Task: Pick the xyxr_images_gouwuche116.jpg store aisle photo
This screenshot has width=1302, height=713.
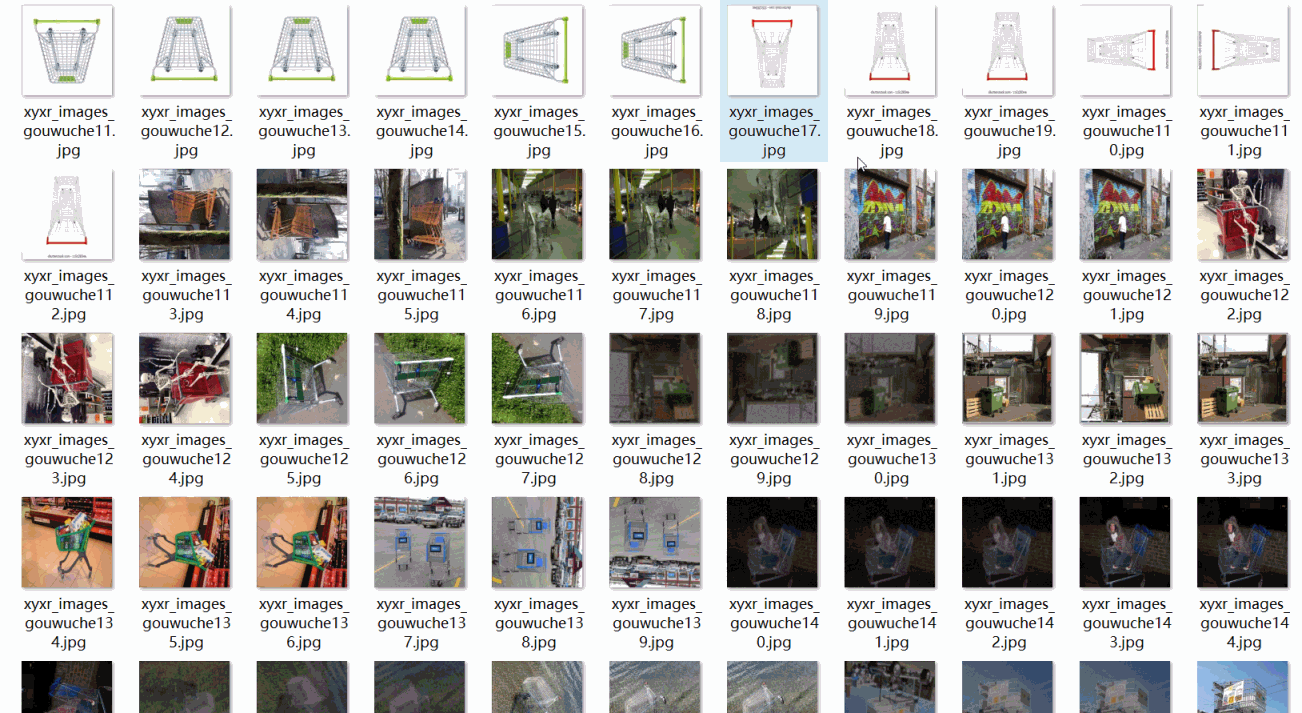Action: pos(538,214)
